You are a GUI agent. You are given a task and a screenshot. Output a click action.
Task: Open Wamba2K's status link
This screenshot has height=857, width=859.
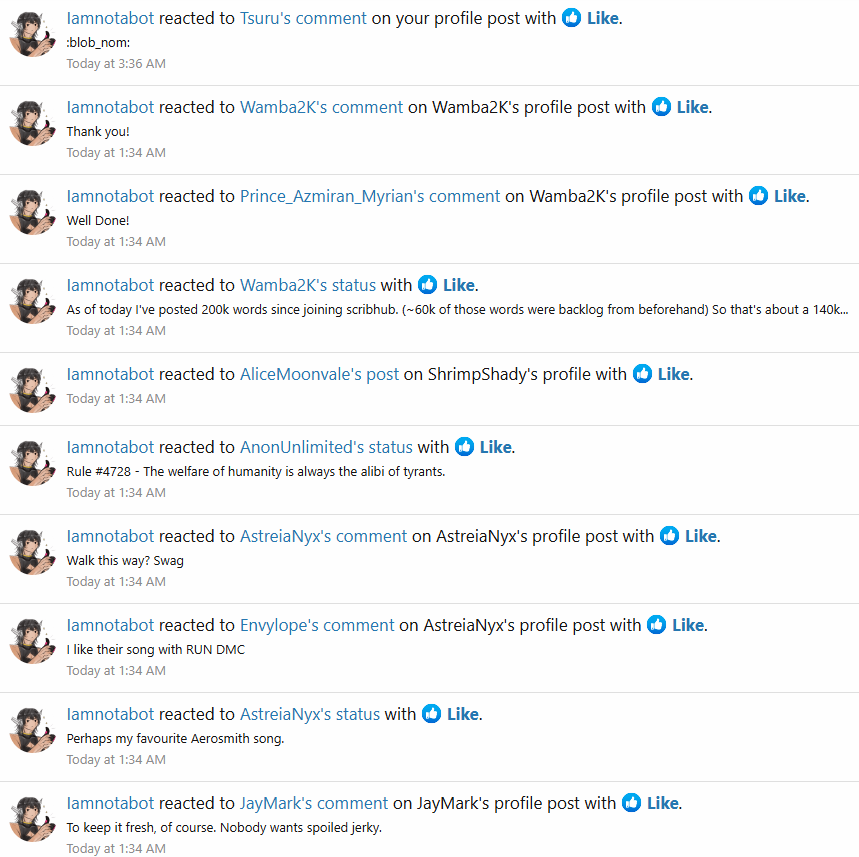pos(308,285)
